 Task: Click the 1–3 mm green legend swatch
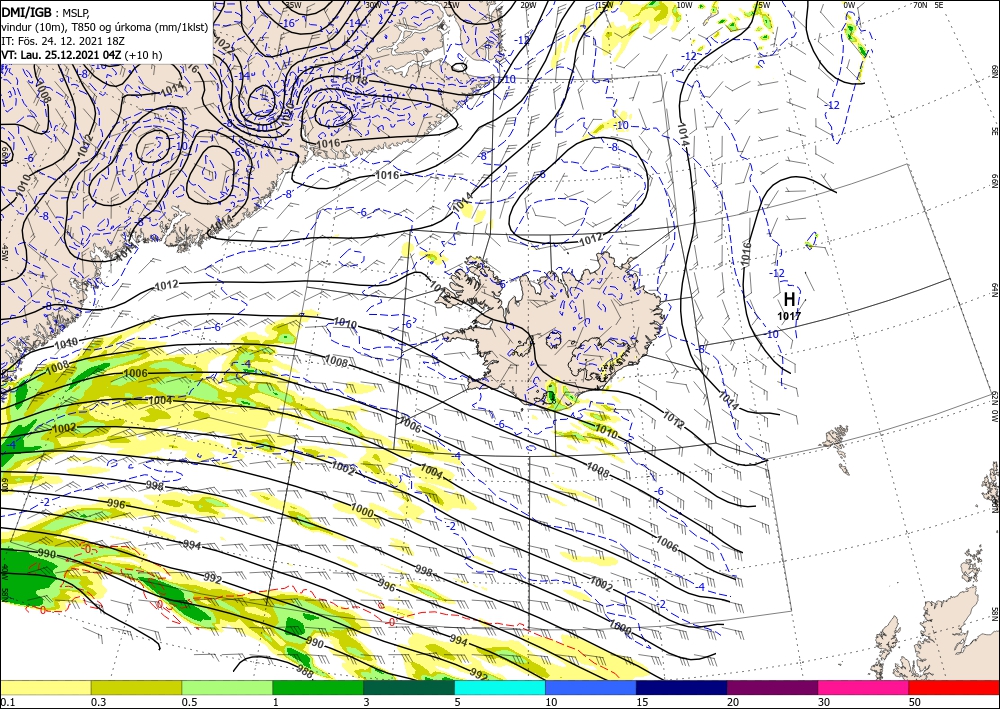[x=318, y=687]
